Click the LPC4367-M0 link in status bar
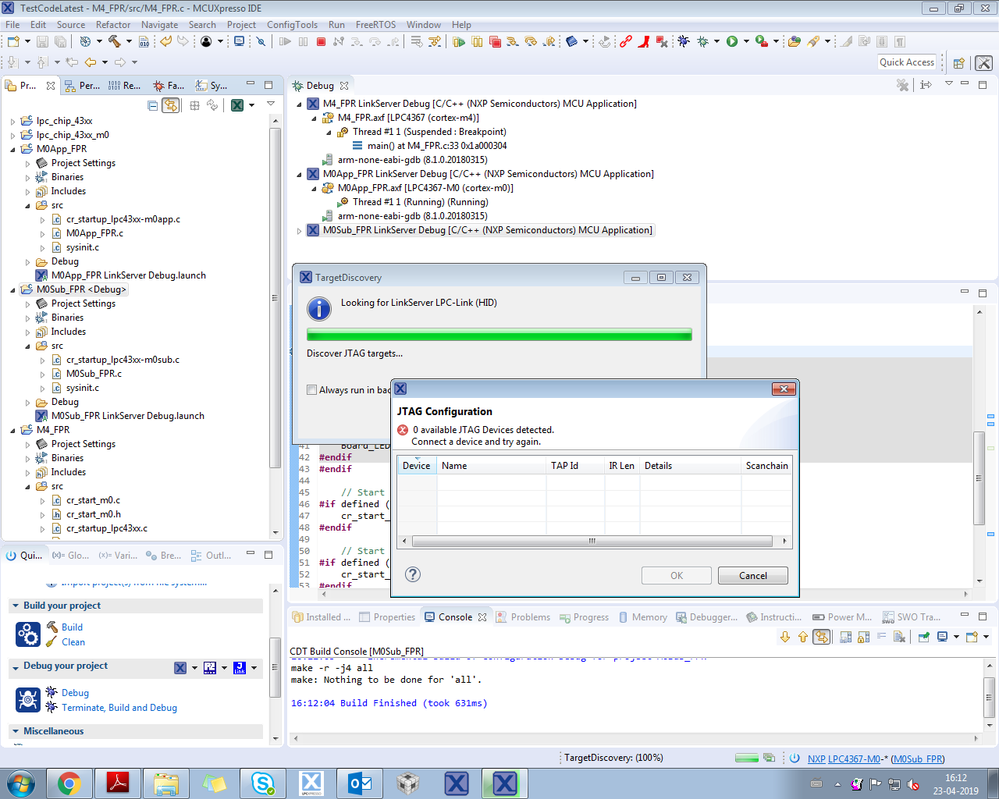Image resolution: width=999 pixels, height=799 pixels. click(x=854, y=759)
